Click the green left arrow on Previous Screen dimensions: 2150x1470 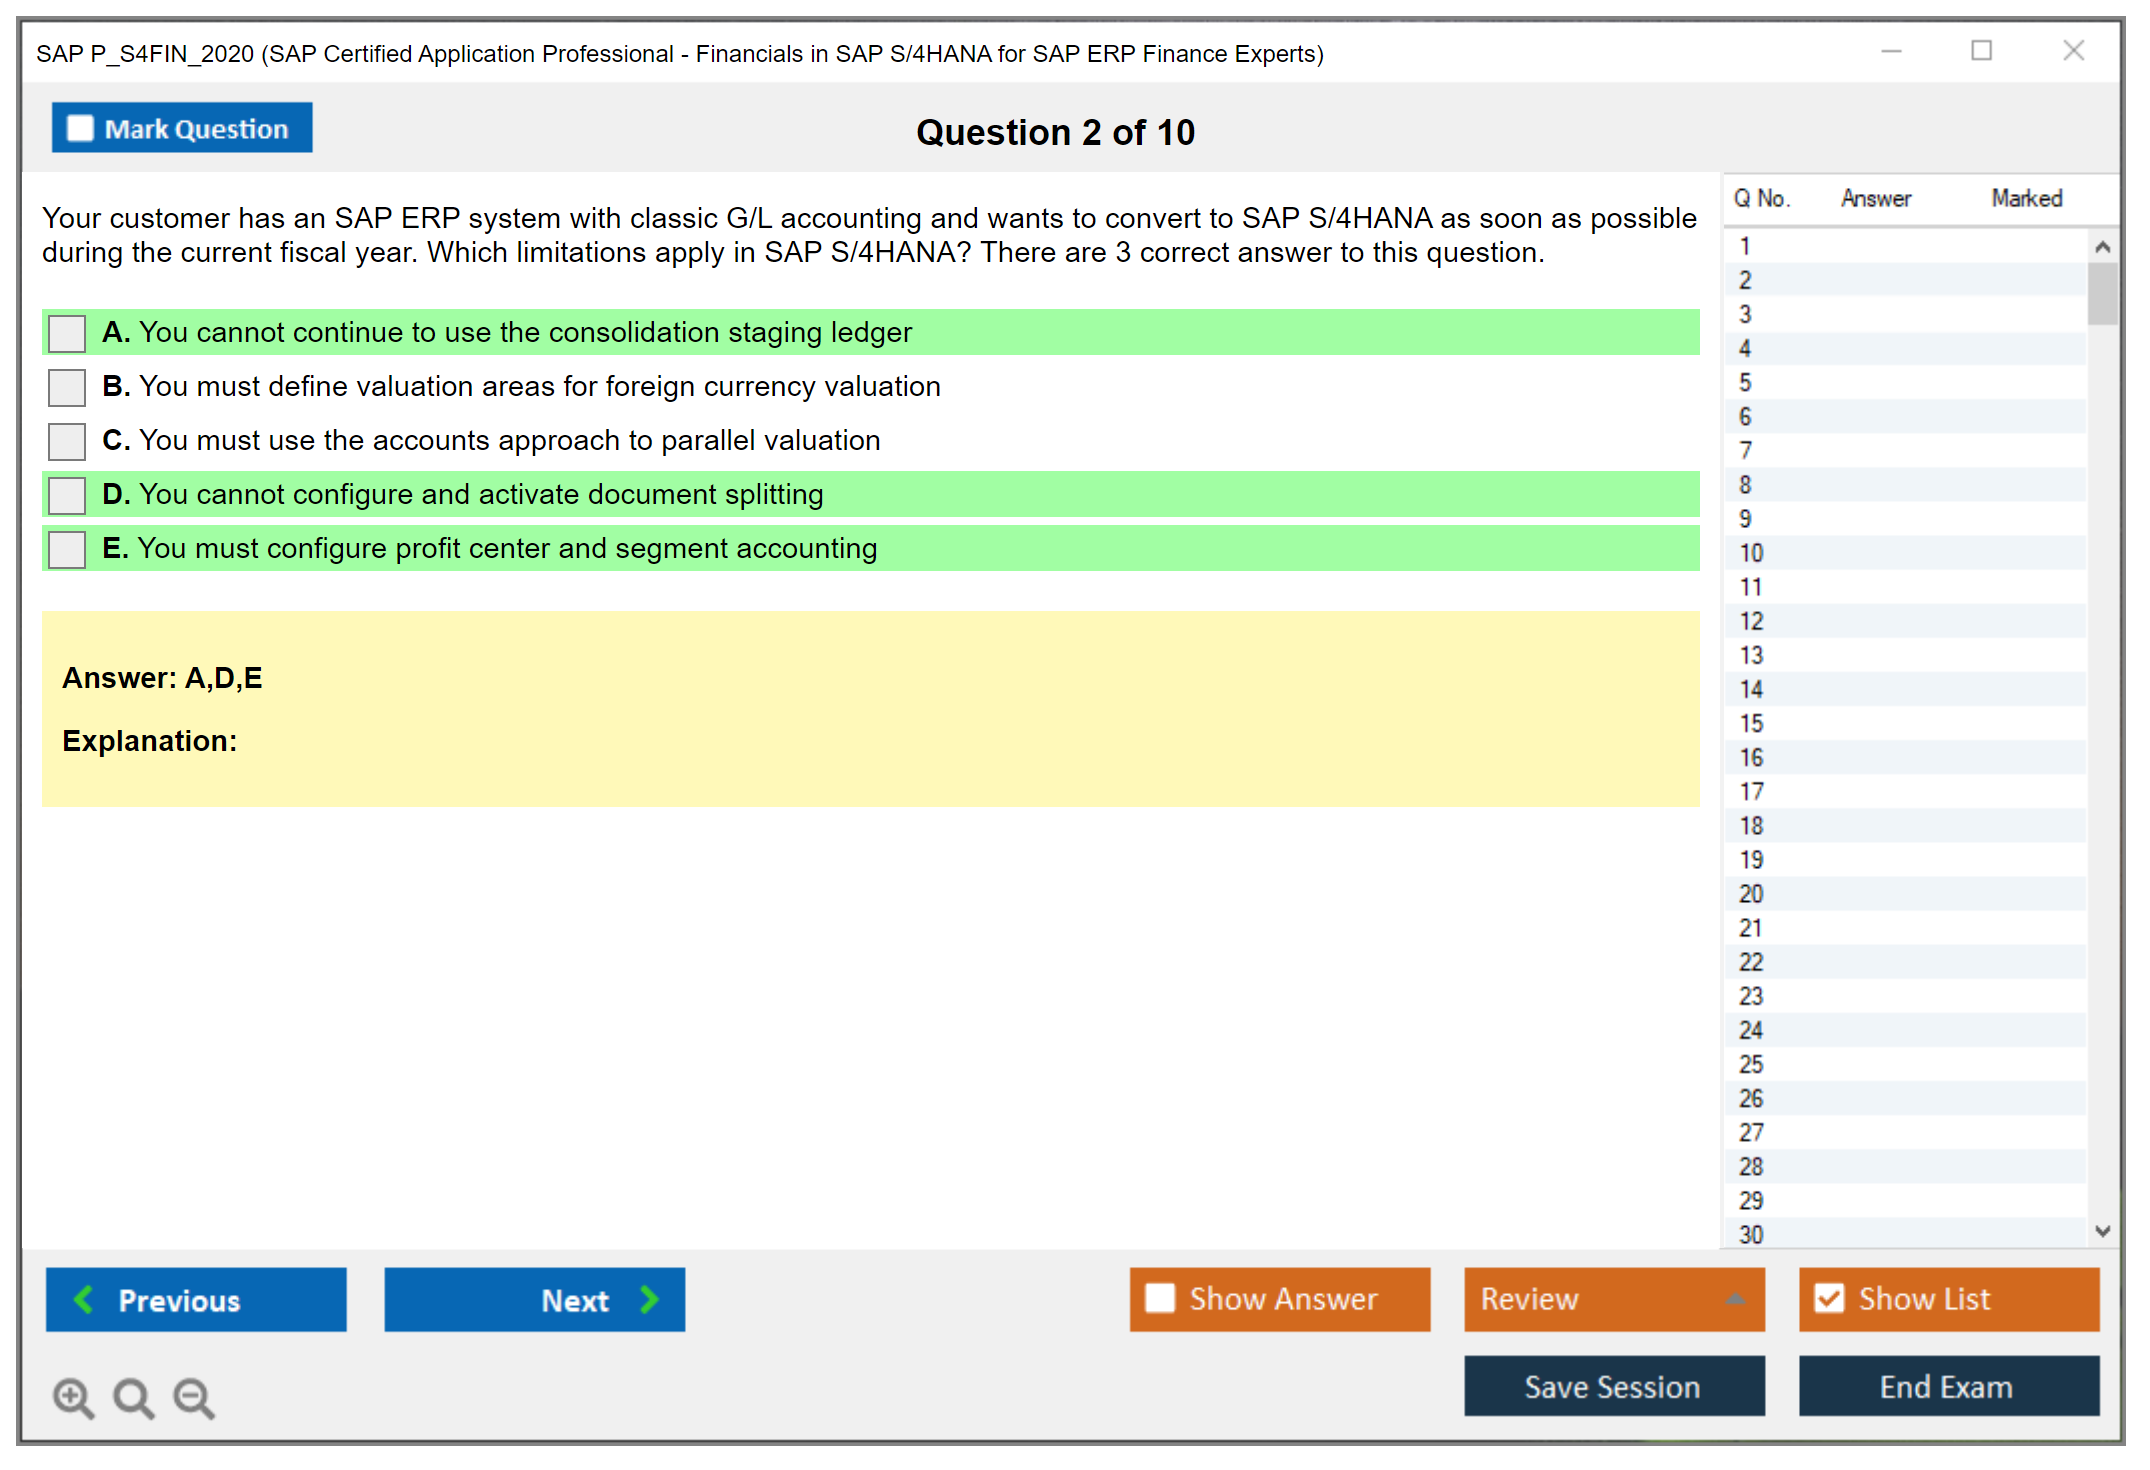(x=84, y=1299)
